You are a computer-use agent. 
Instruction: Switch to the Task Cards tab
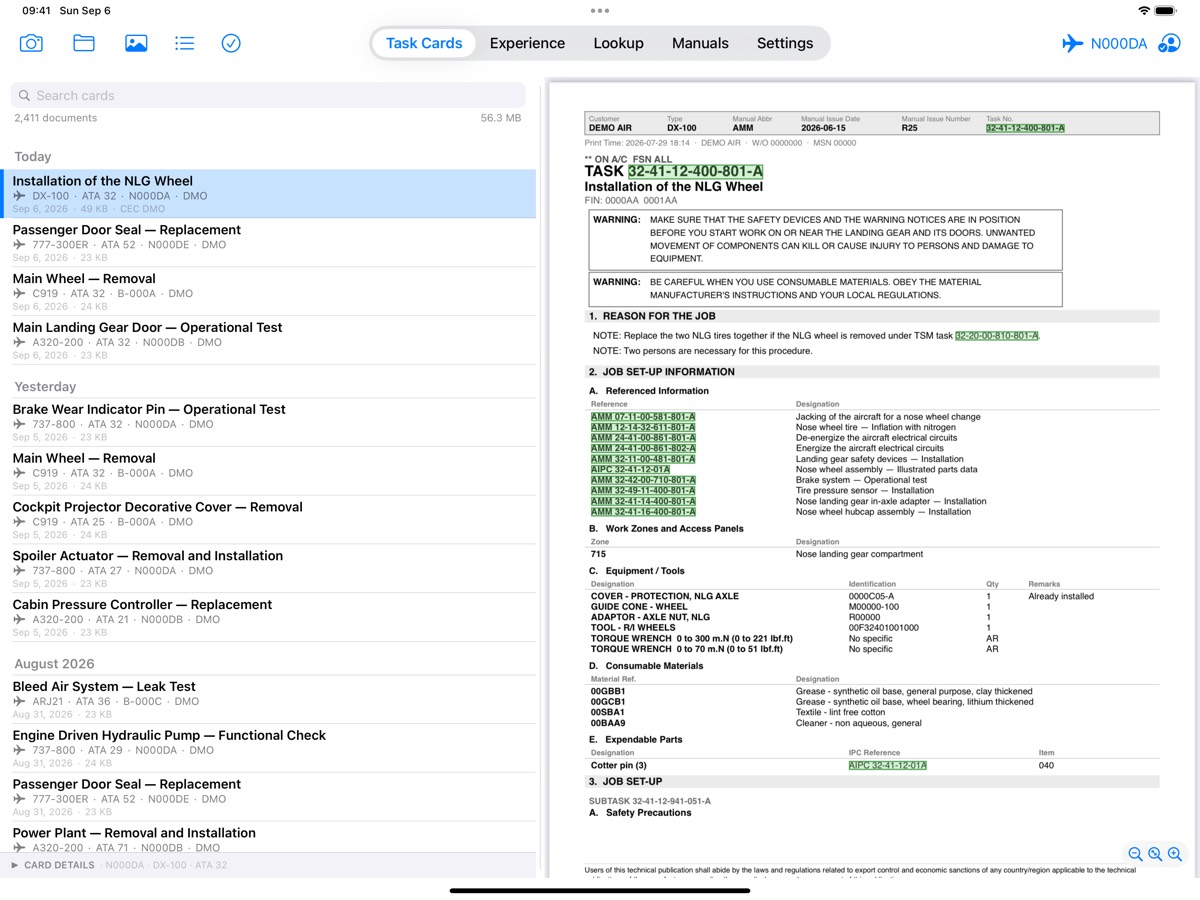click(x=424, y=43)
